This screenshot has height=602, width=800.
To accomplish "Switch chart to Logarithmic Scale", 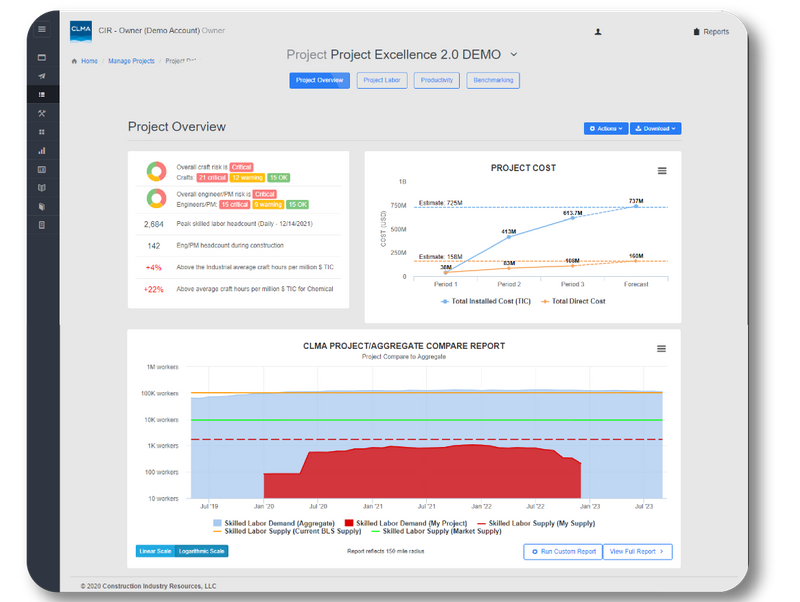I will 203,551.
